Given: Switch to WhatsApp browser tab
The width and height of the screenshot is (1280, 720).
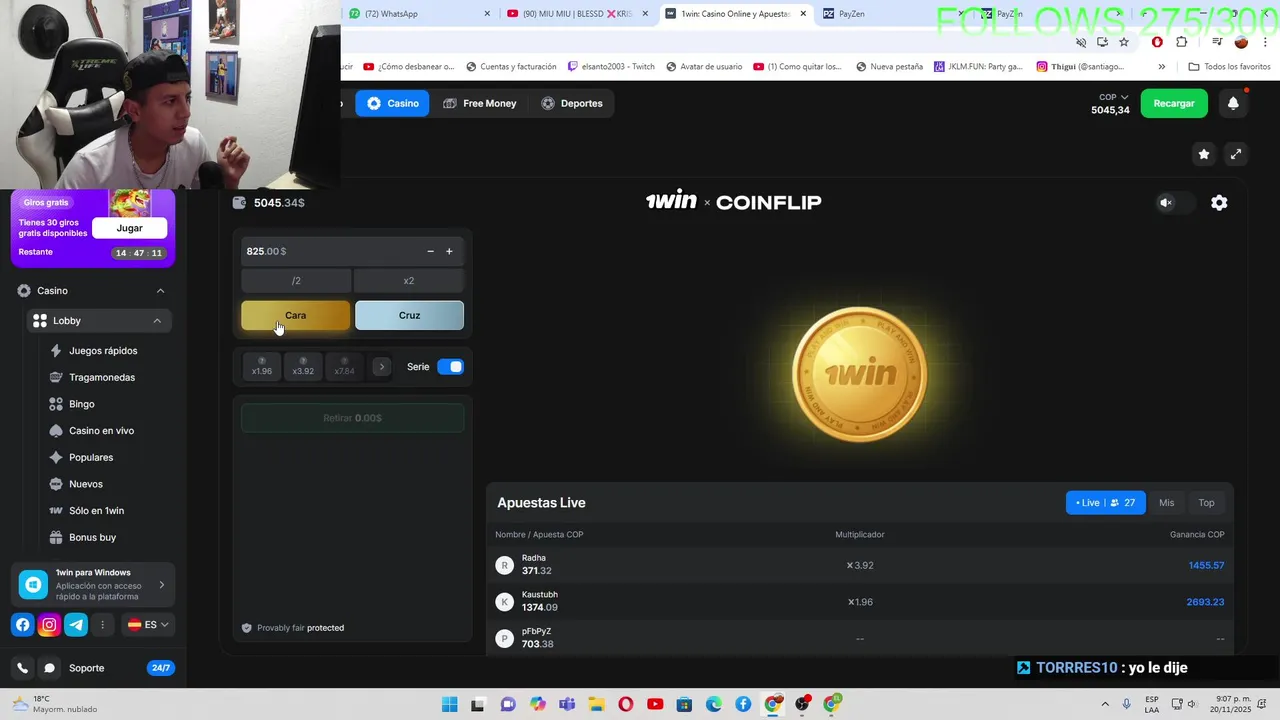Looking at the screenshot, I should pyautogui.click(x=420, y=14).
